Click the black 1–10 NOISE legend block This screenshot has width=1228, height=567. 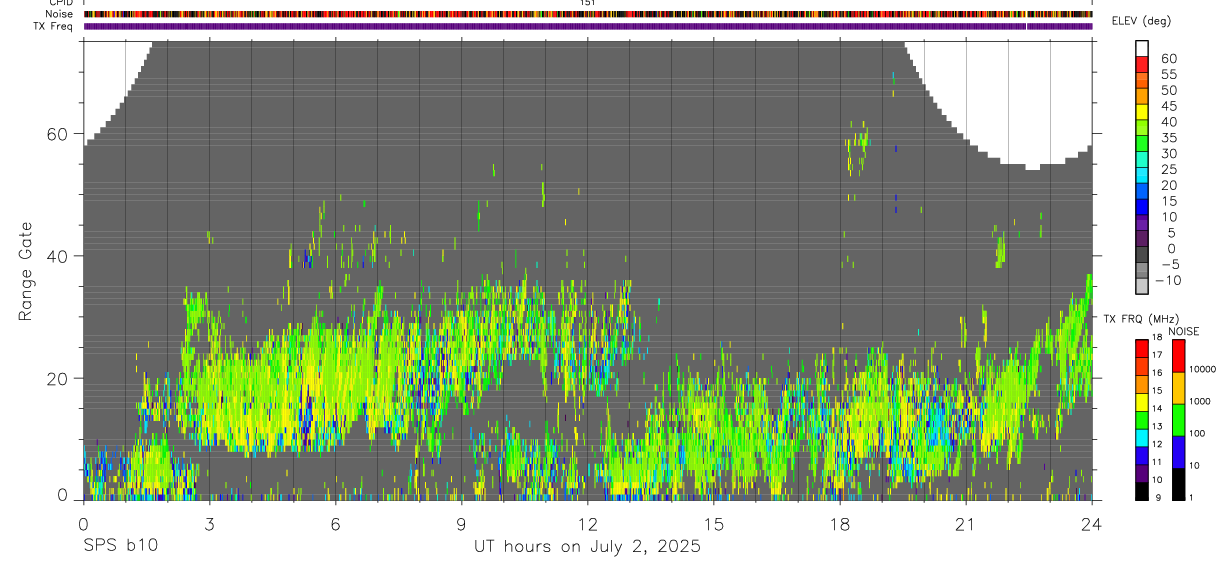tap(1178, 484)
